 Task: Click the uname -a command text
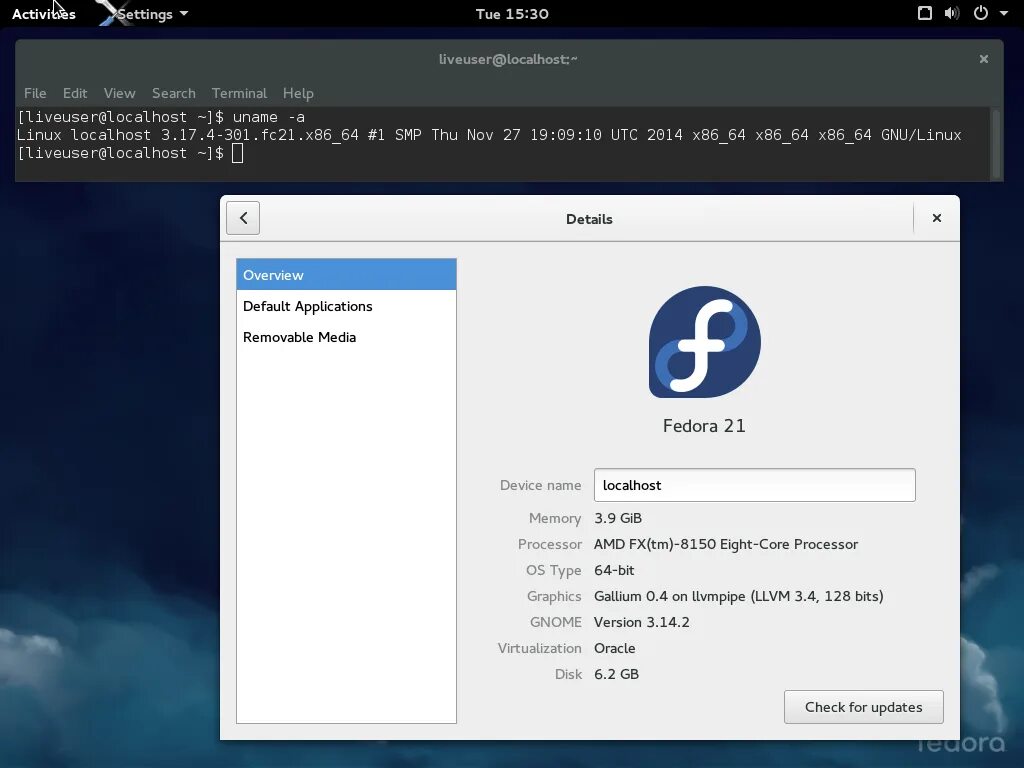[268, 117]
